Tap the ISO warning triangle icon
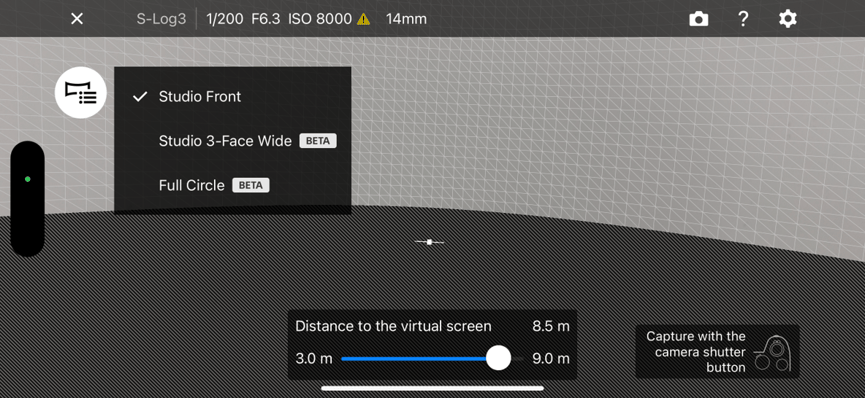This screenshot has height=398, width=865. click(363, 19)
